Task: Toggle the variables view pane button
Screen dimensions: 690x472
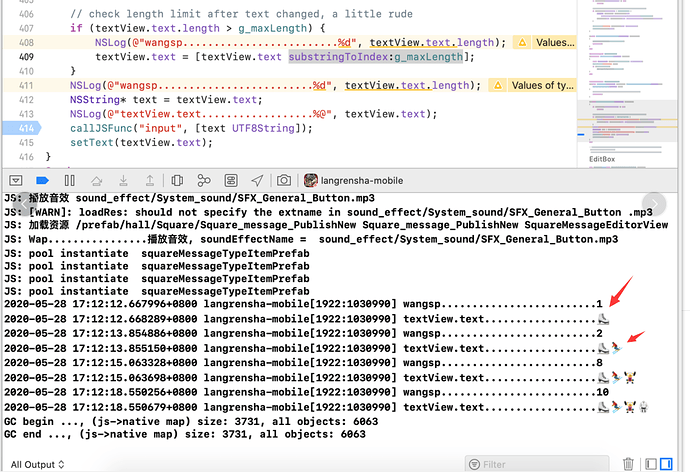Action: [651, 464]
